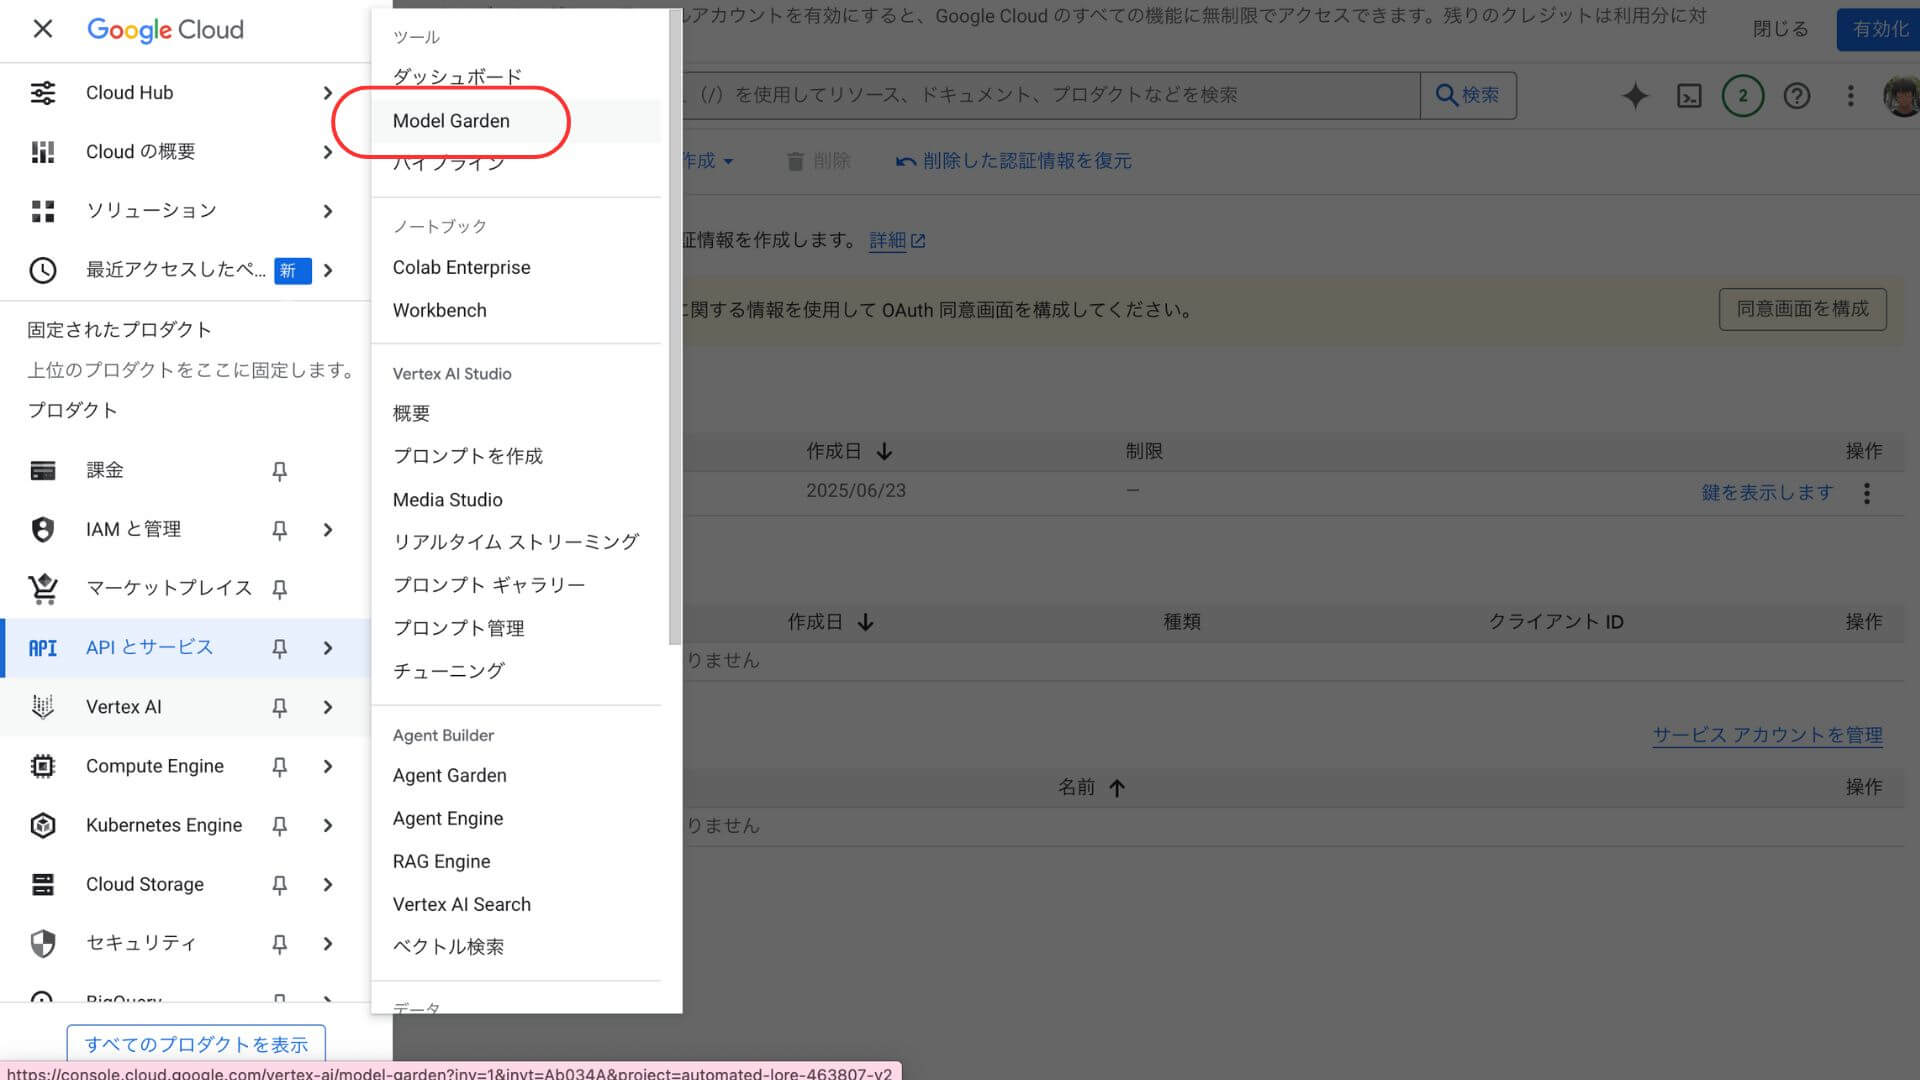The image size is (1920, 1080).
Task: Open the top bar three-dot settings menu
Action: coord(1851,96)
